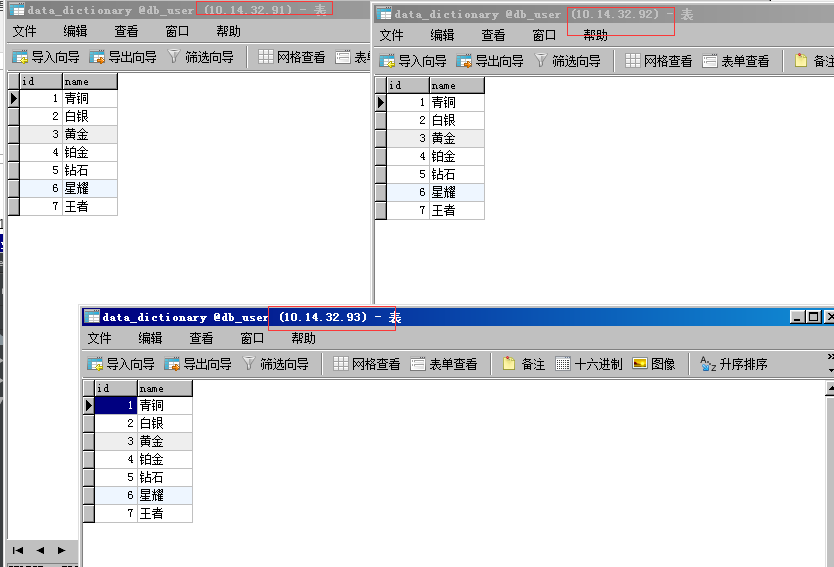Viewport: 834px width, 567px height.
Task: Switch to Grid View in 10.14.32.93 window
Action: click(x=366, y=364)
